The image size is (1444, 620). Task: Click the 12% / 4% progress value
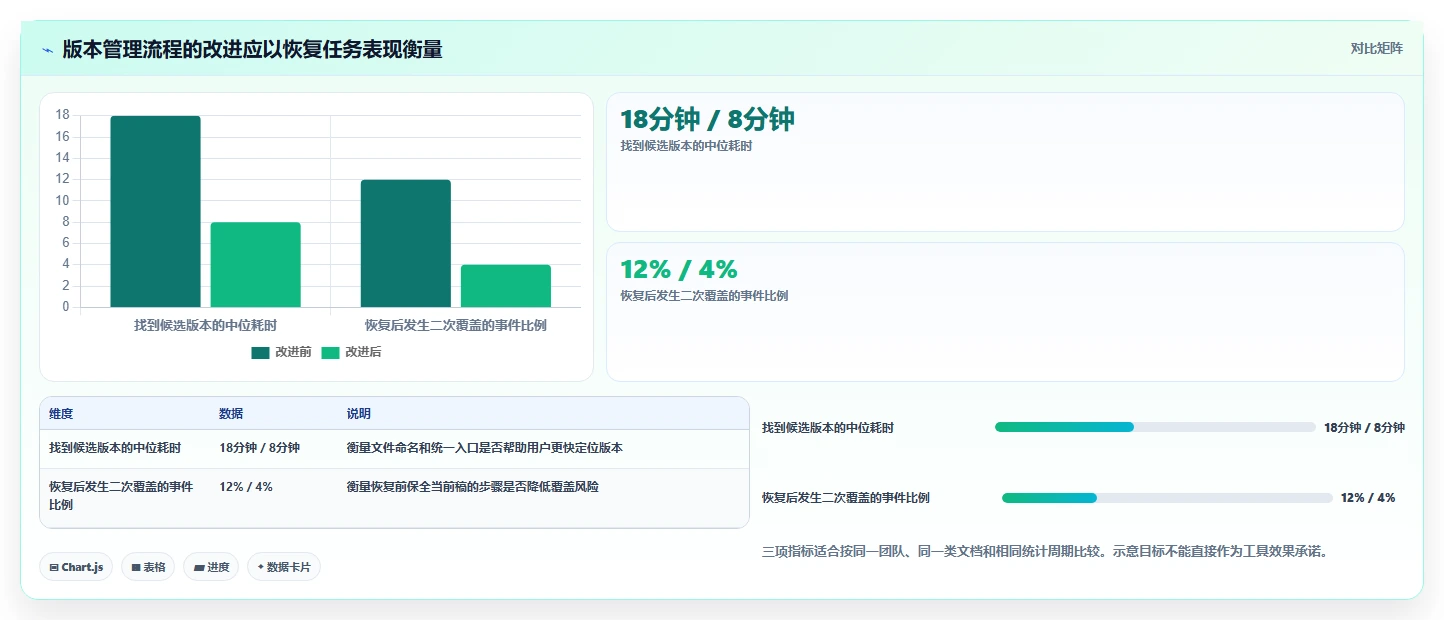[1368, 498]
